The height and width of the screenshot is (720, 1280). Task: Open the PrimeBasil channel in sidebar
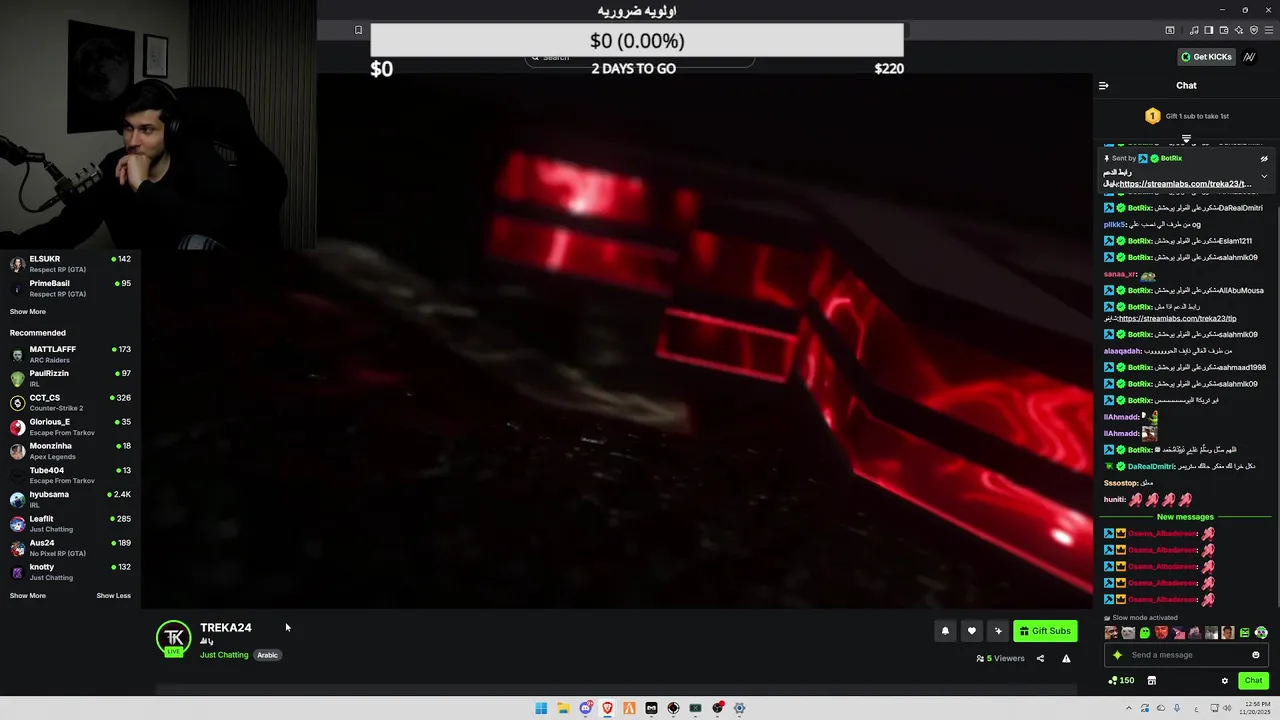[70, 288]
